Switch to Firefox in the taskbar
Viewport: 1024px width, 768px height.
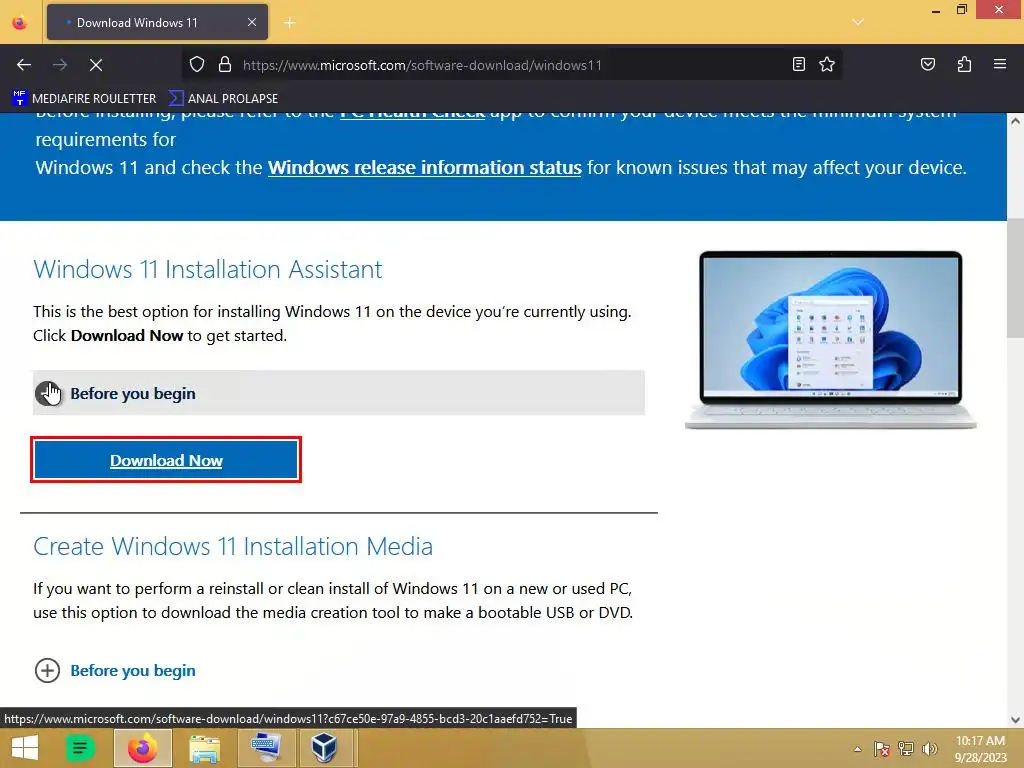click(142, 748)
